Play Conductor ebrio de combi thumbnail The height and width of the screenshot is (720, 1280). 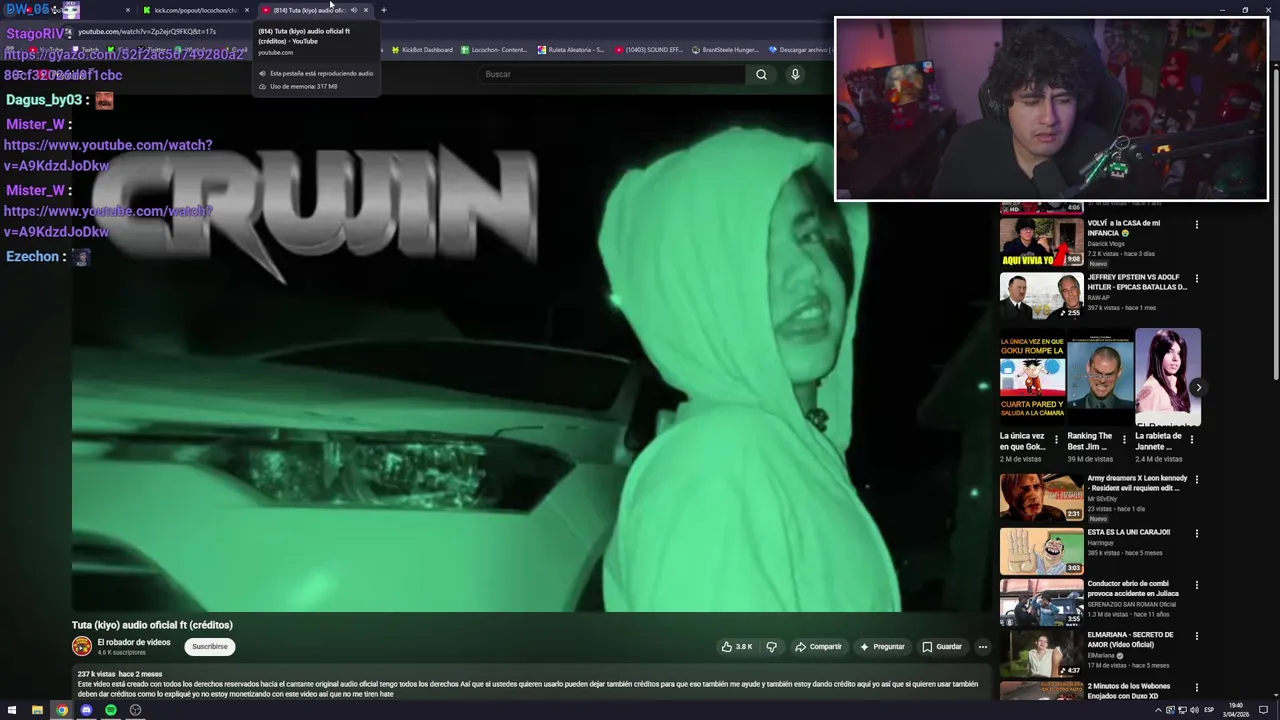coord(1041,603)
